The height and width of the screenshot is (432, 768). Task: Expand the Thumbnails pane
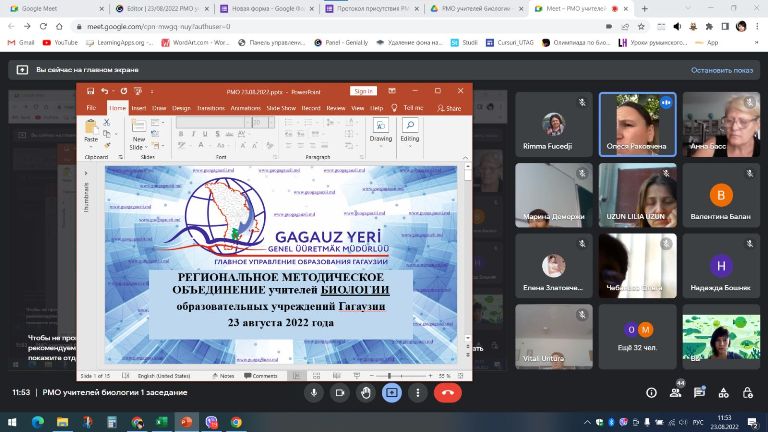pyautogui.click(x=86, y=173)
